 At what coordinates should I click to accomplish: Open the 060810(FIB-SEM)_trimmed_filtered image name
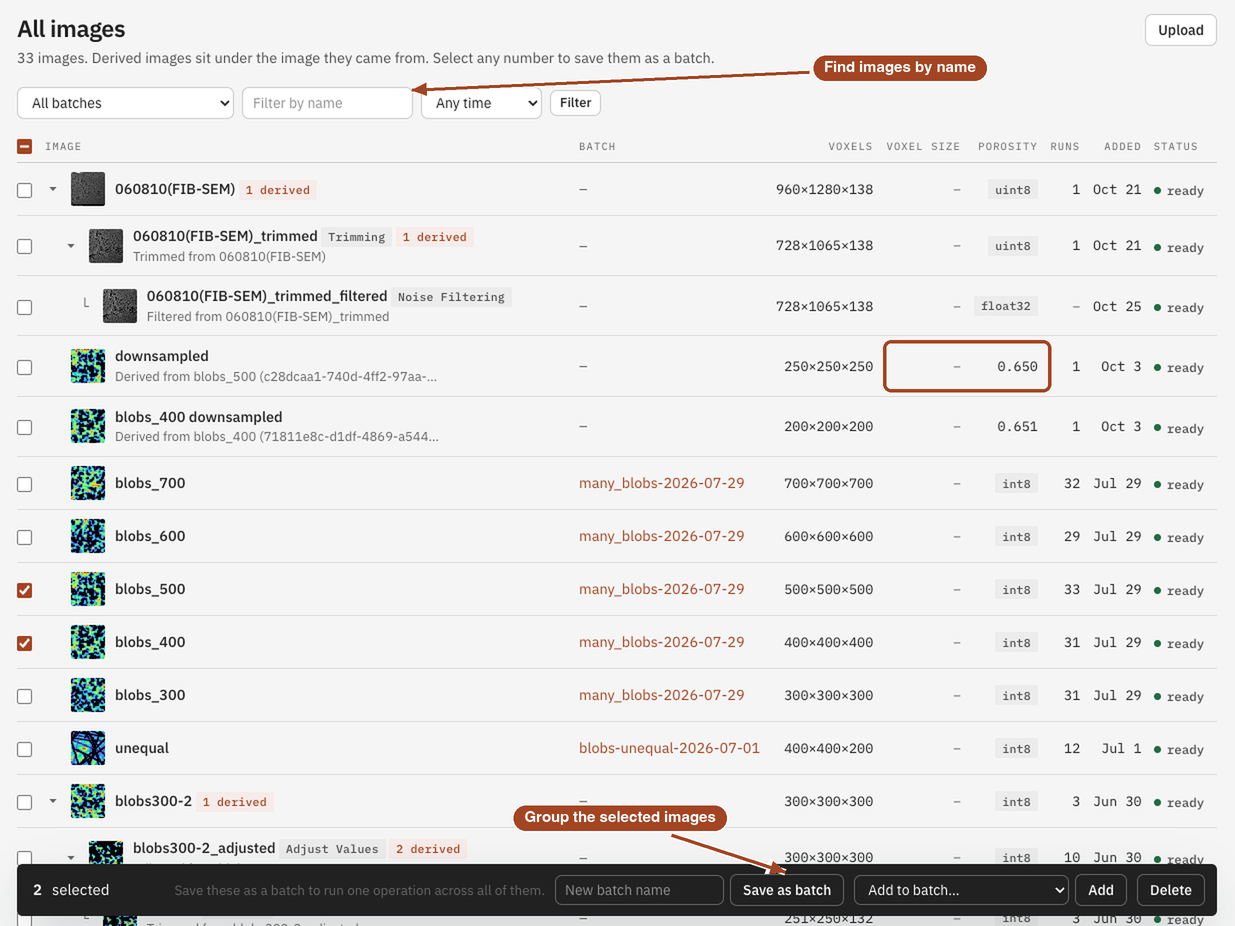pyautogui.click(x=267, y=296)
